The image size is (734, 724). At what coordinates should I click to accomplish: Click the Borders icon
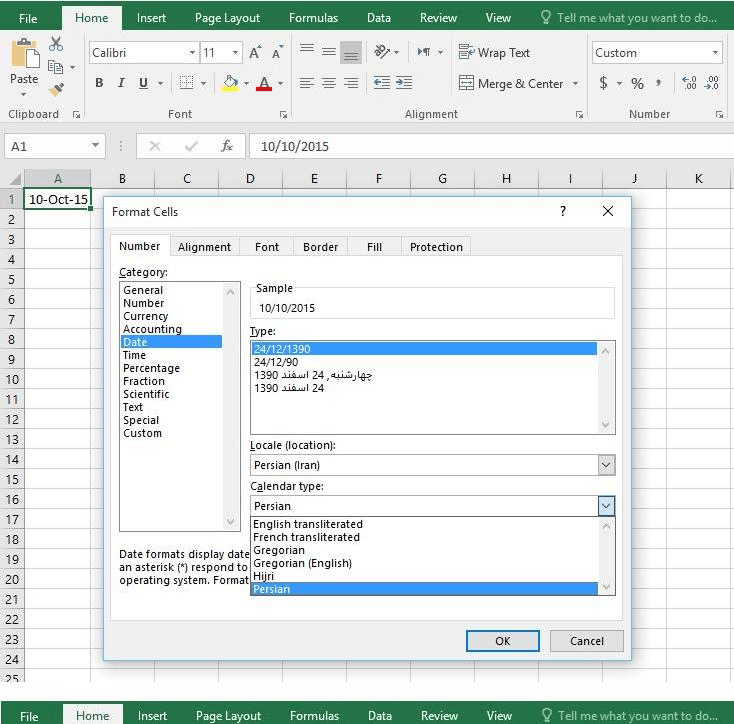click(186, 83)
